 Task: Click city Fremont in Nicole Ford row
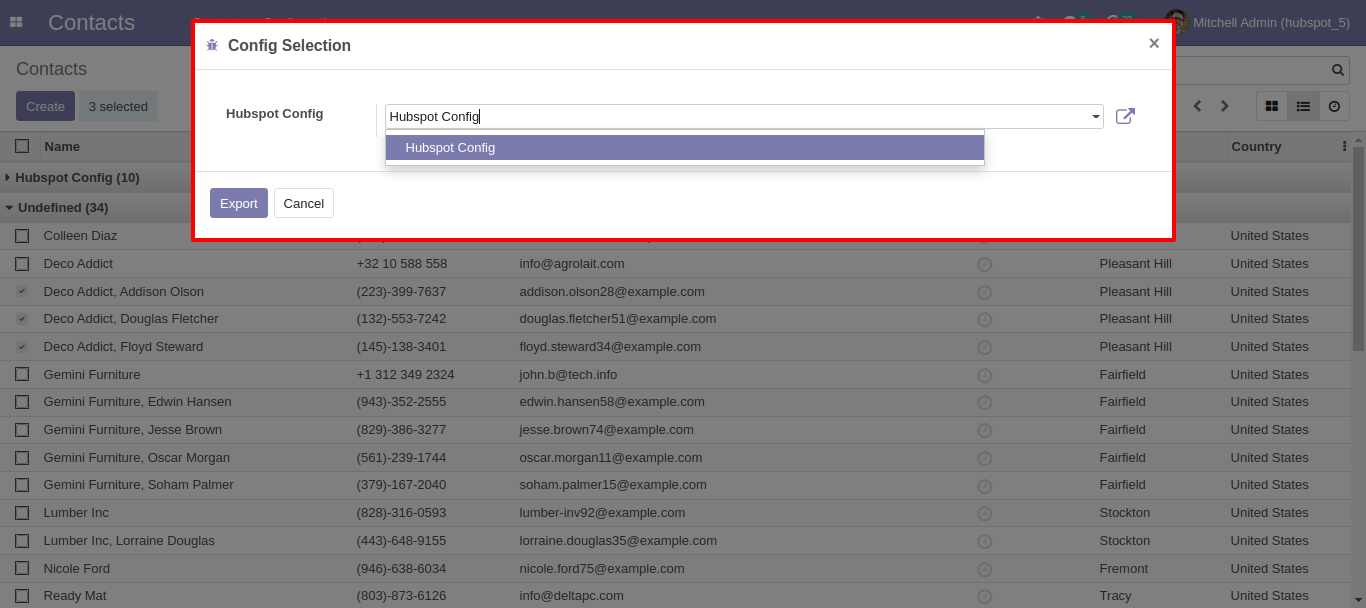pos(1124,568)
